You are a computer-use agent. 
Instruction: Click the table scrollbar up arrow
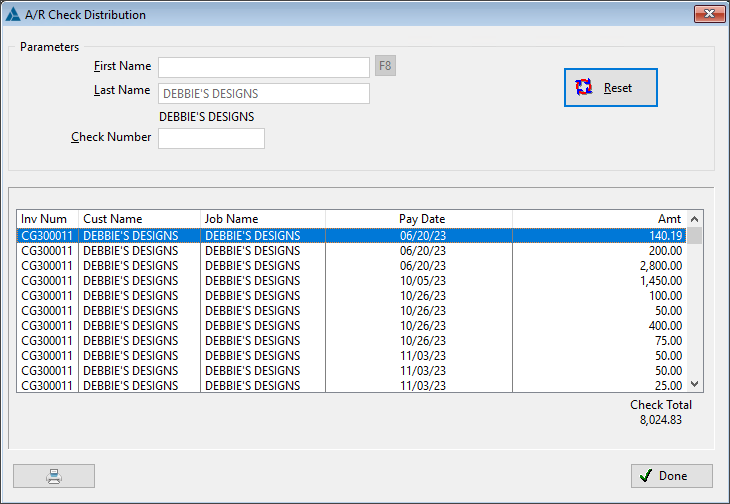coord(695,219)
